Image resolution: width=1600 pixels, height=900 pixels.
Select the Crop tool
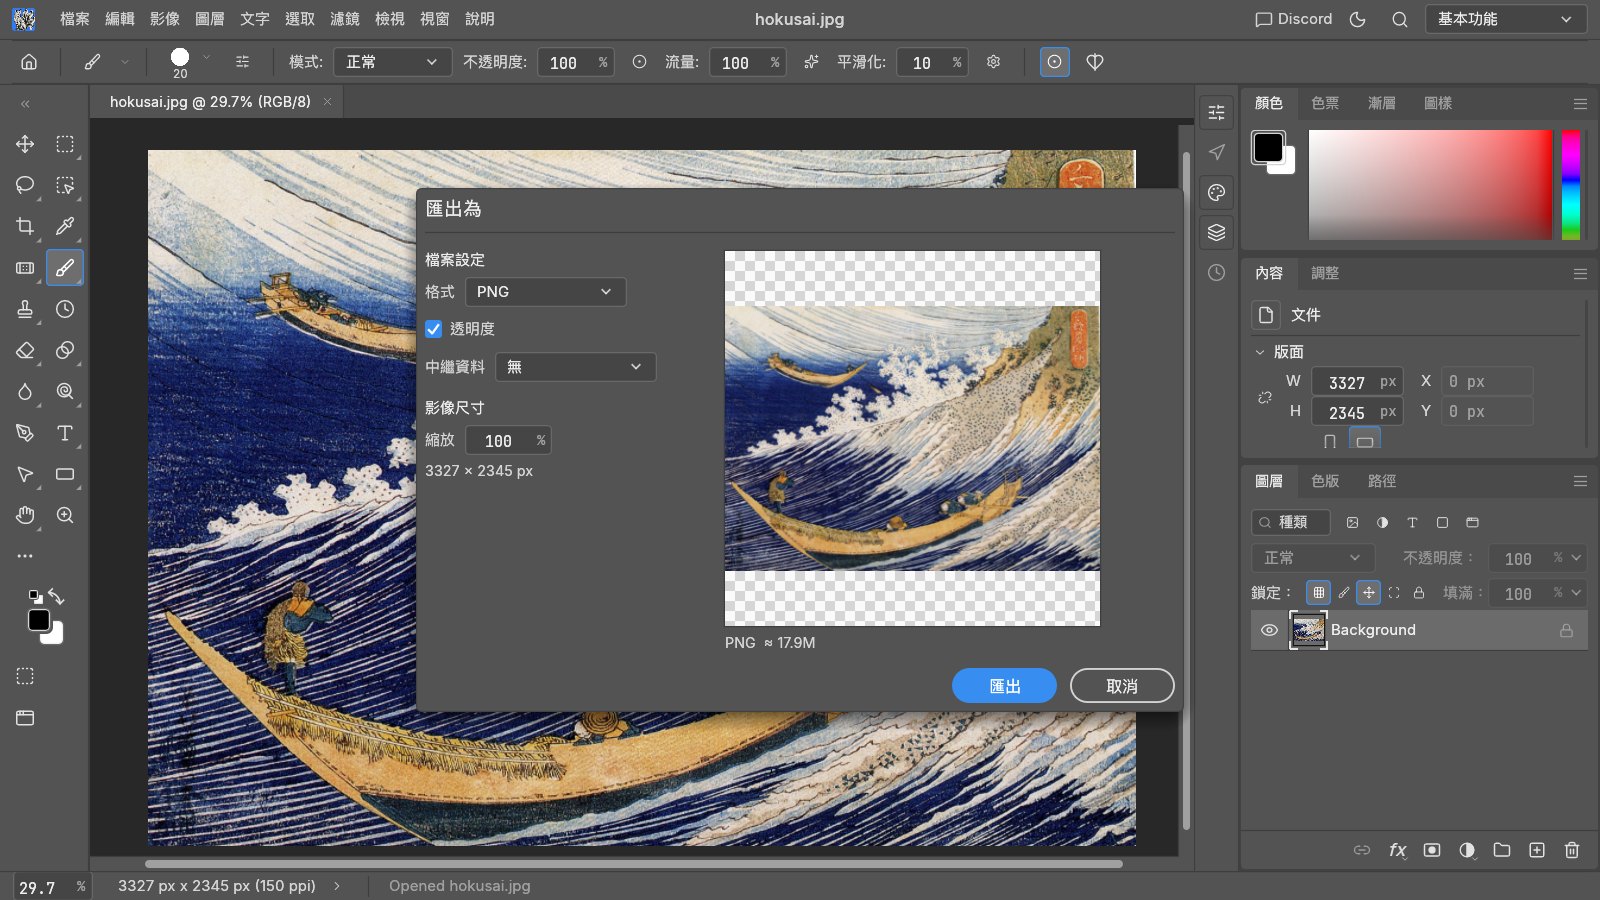[x=25, y=226]
